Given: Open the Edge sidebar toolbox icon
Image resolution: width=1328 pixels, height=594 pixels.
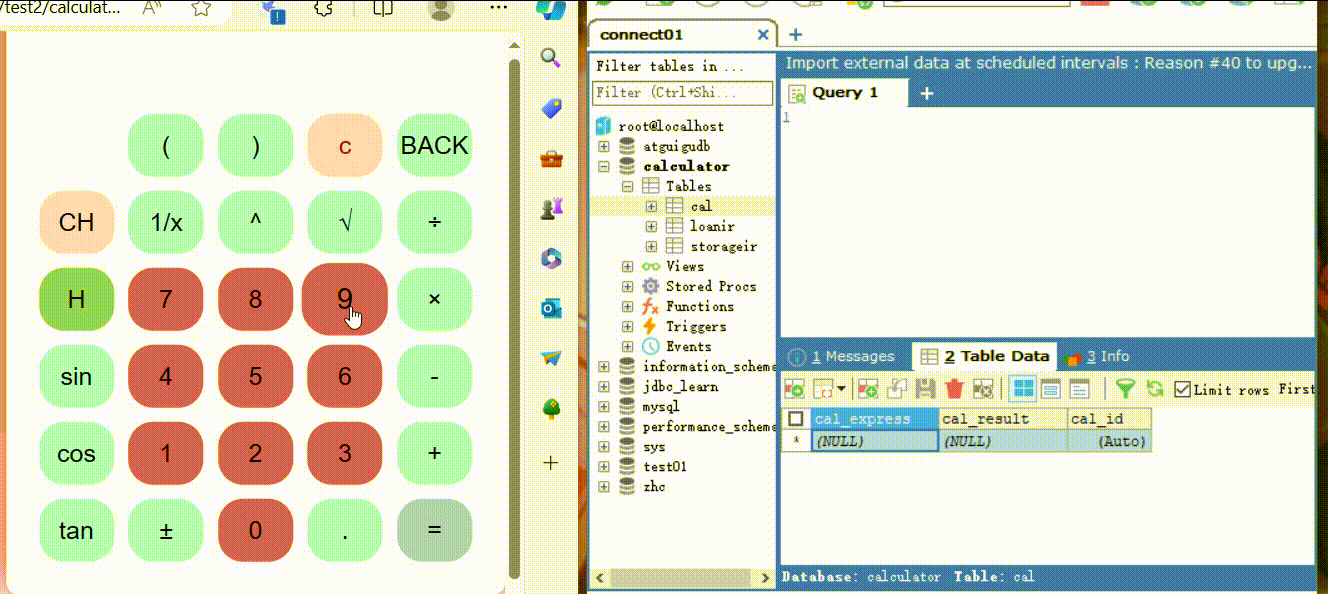Looking at the screenshot, I should pos(551,158).
